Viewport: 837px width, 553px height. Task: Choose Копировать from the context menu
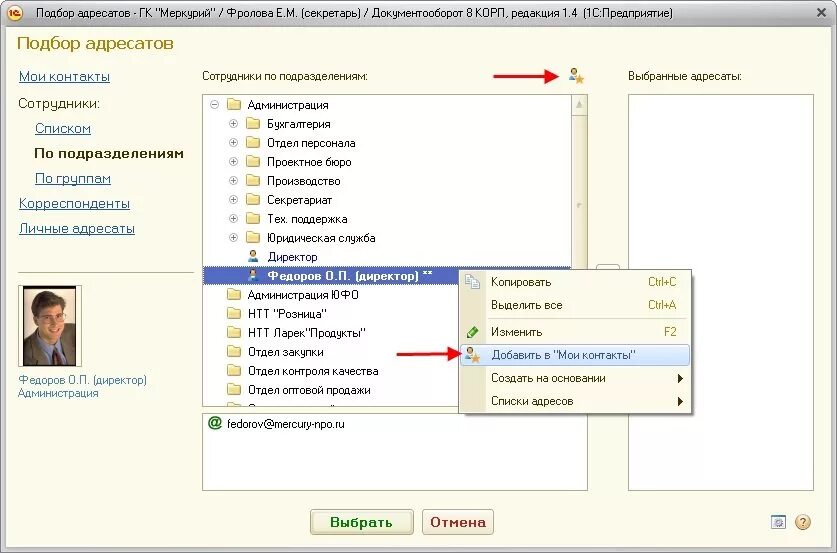click(x=575, y=282)
